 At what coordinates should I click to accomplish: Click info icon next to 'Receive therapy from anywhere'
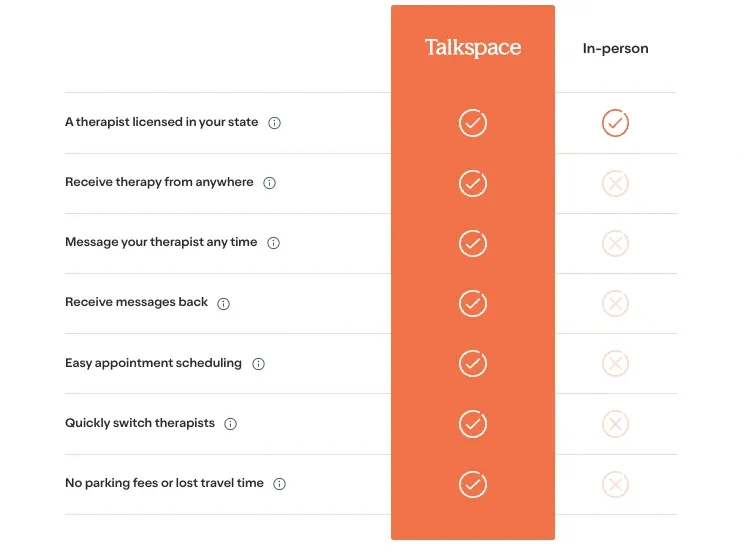tap(269, 183)
